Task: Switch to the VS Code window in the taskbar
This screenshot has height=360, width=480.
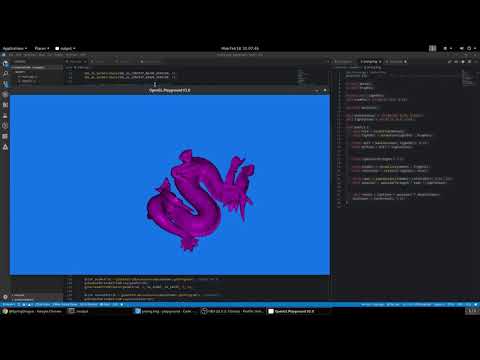Action: [165, 311]
